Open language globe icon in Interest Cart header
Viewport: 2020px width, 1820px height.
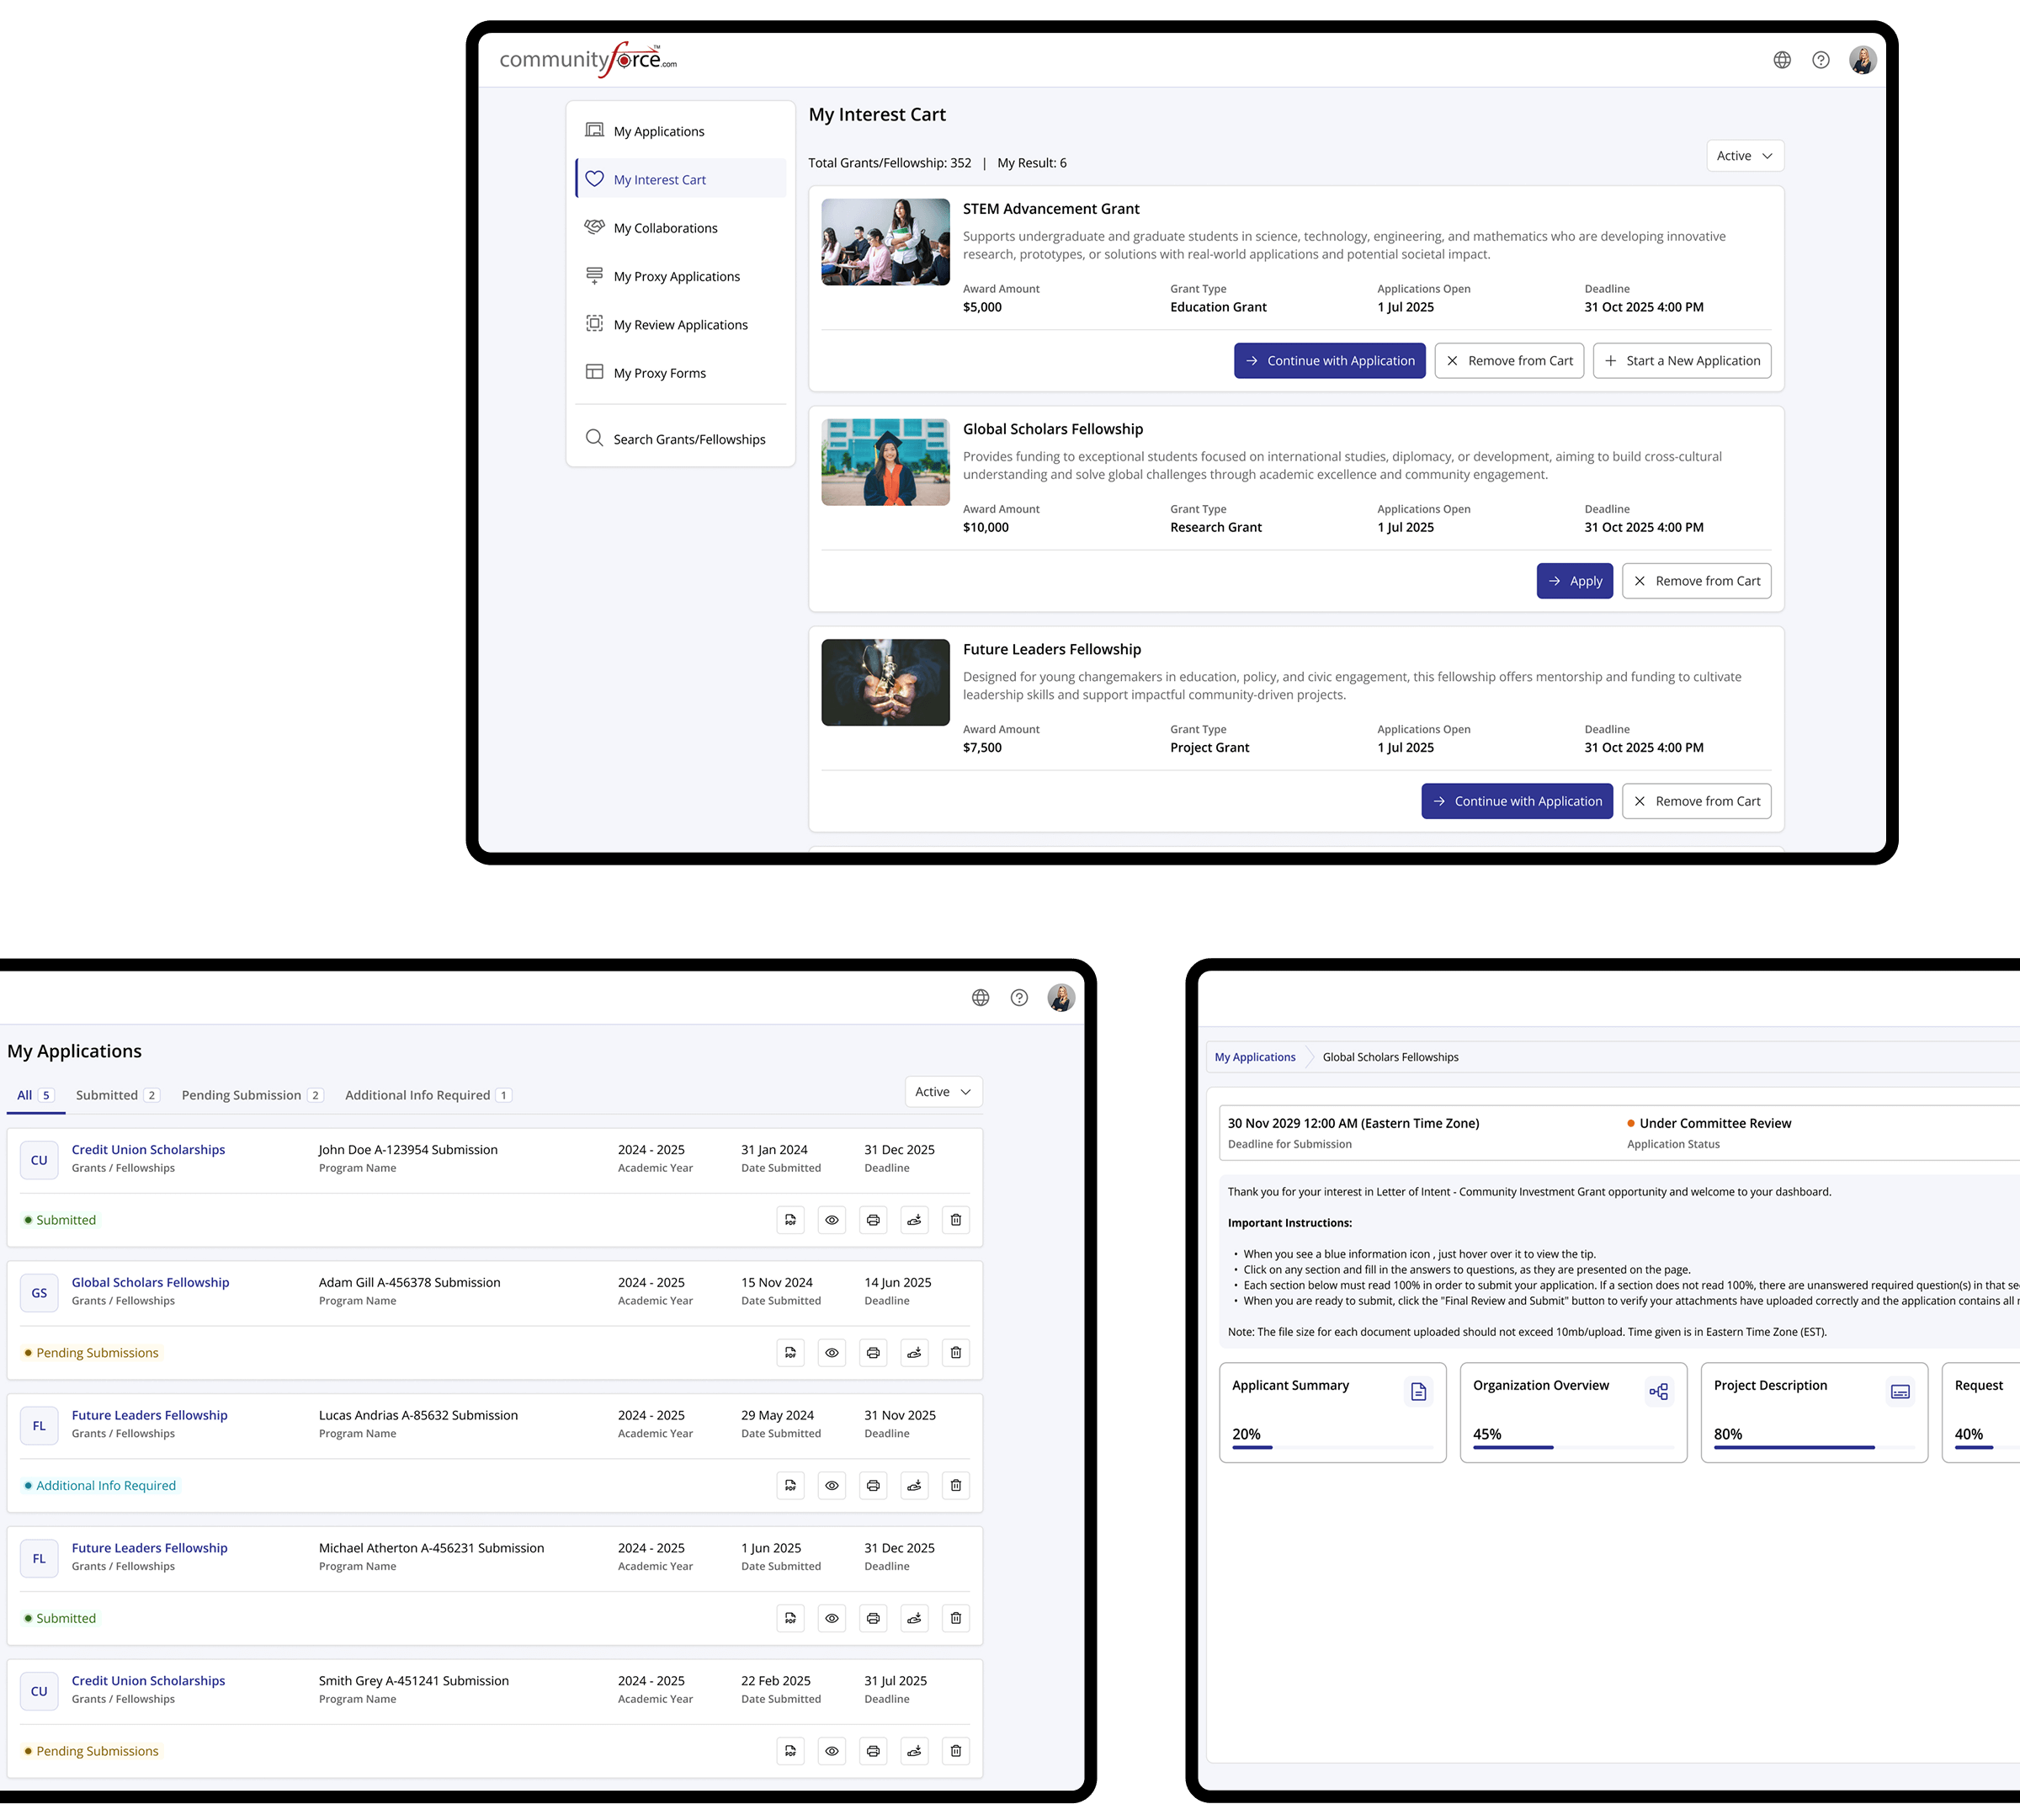pos(1782,60)
